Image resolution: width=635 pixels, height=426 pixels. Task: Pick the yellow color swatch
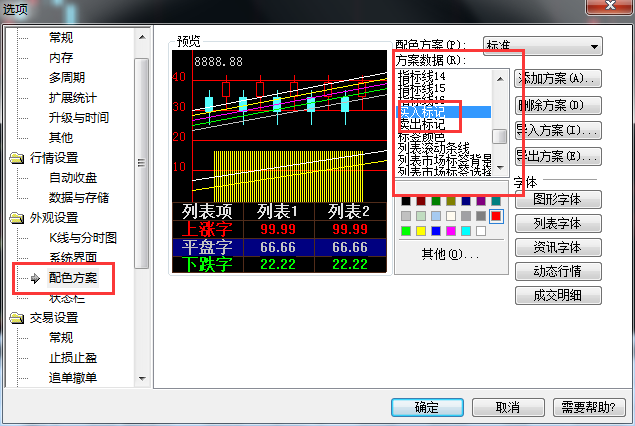421,231
